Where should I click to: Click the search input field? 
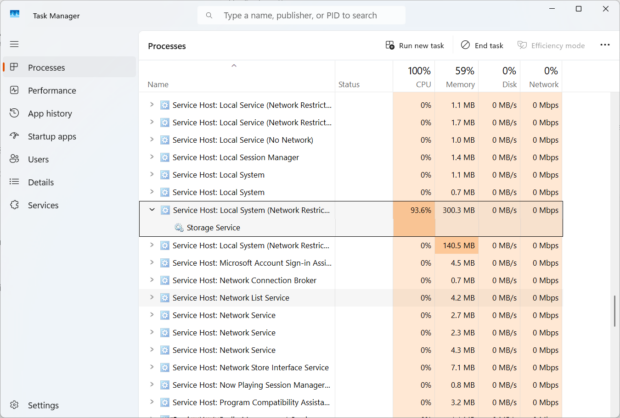(x=301, y=15)
